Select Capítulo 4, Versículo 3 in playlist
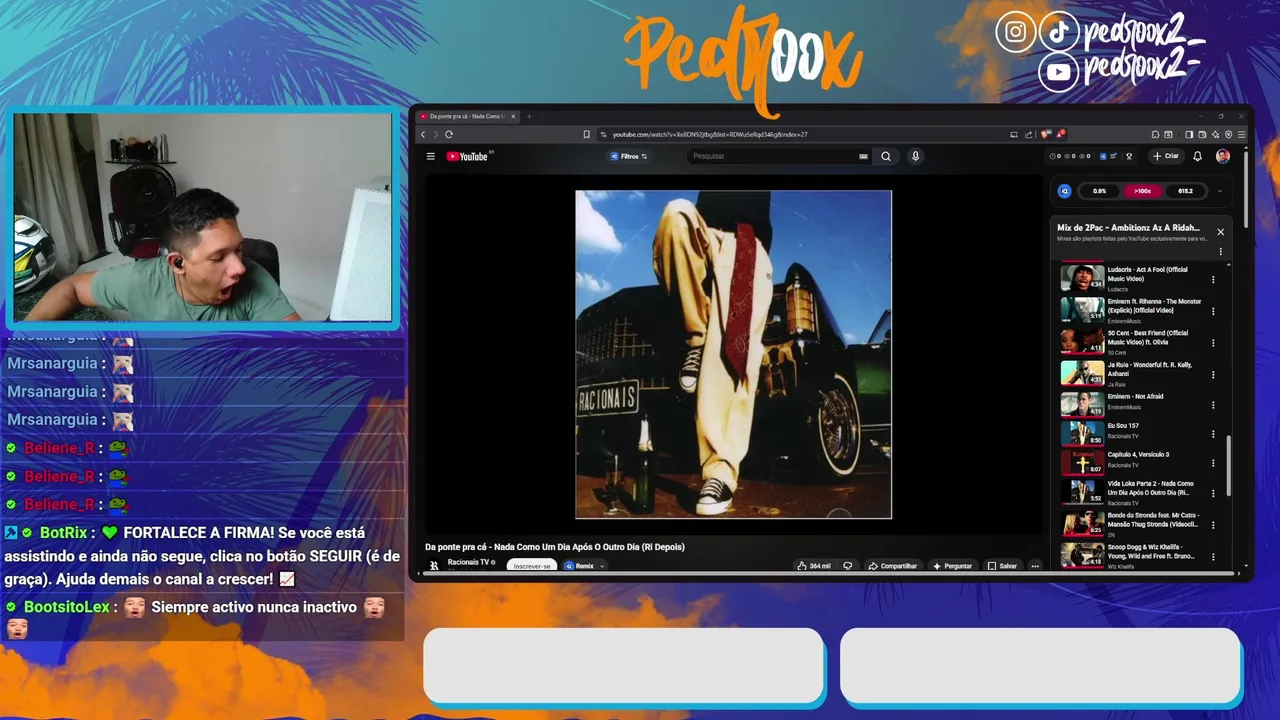Screen dimensions: 1280x720 pyautogui.click(x=1135, y=462)
